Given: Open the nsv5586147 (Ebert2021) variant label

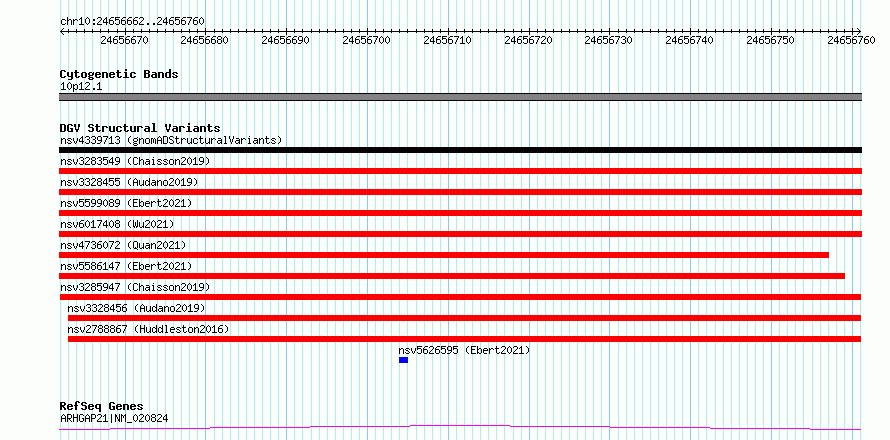Looking at the screenshot, I should coord(126,266).
